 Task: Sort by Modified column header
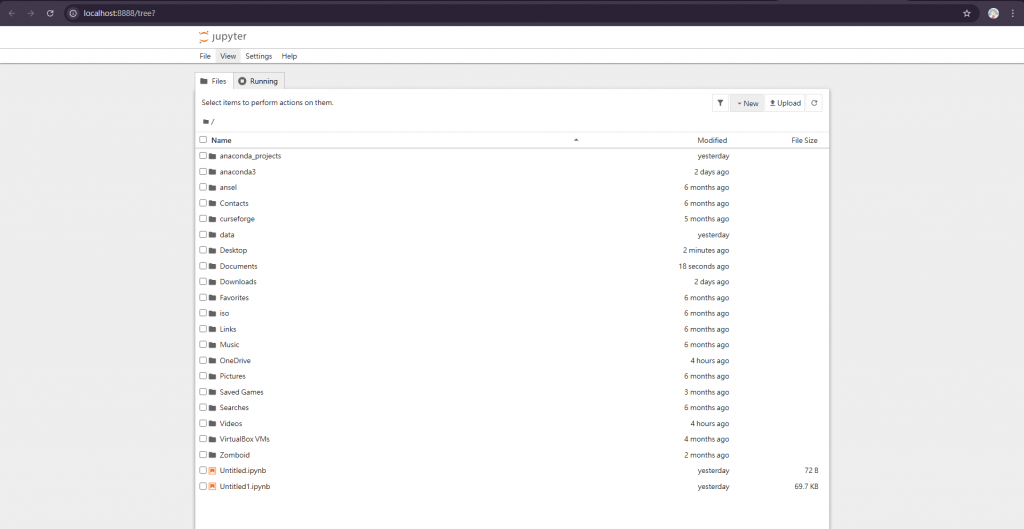712,140
